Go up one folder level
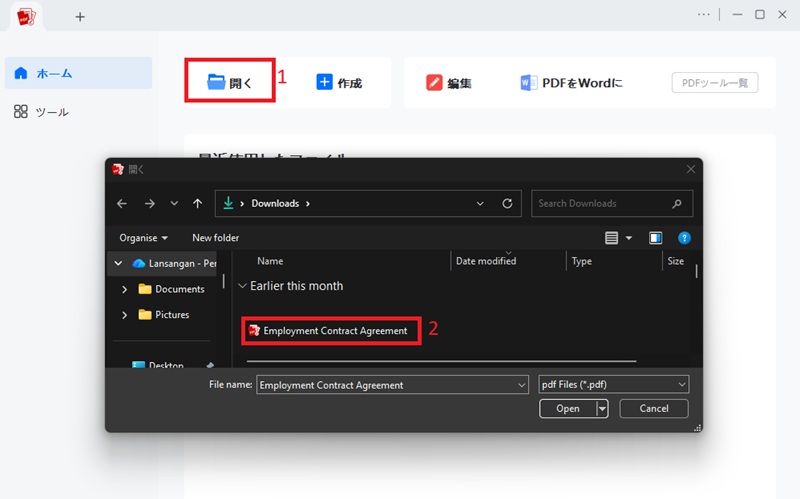This screenshot has width=800, height=499. click(x=197, y=204)
